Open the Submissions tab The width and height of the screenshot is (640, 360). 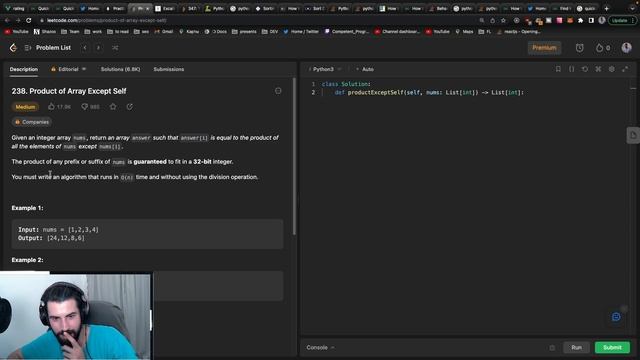(x=169, y=69)
